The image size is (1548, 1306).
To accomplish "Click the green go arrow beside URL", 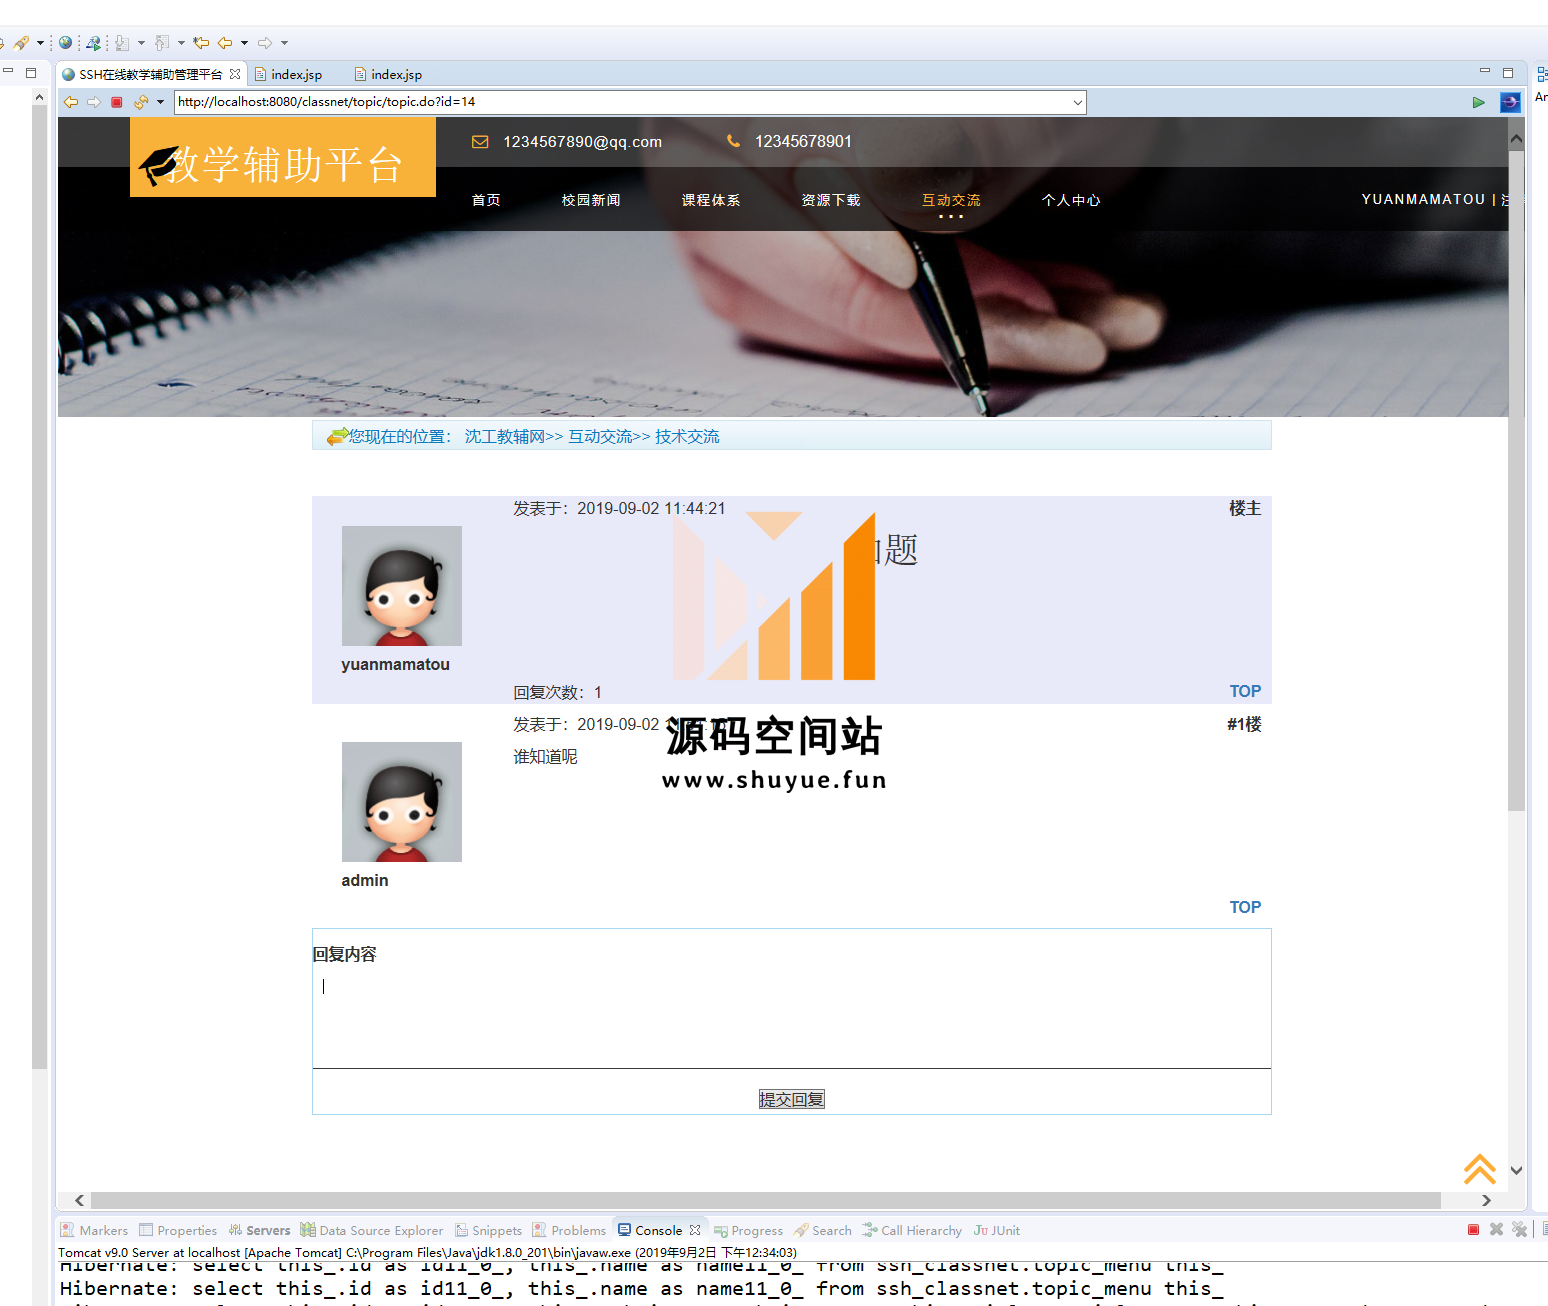I will tap(1478, 102).
